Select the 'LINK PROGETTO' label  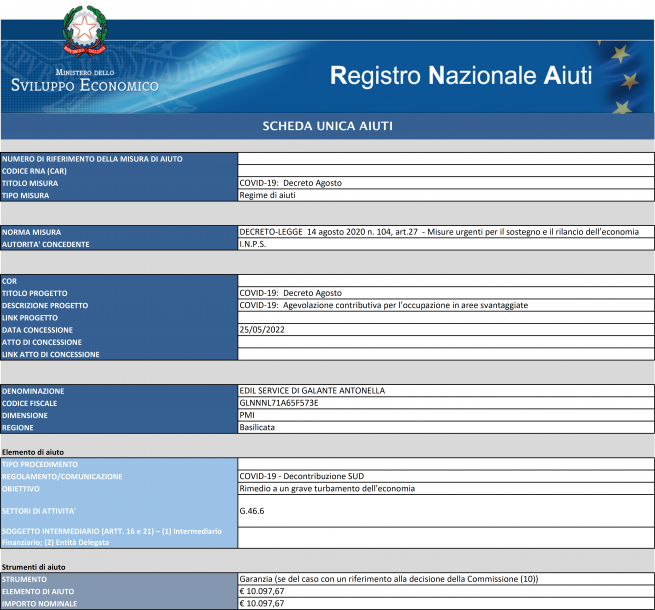point(30,318)
